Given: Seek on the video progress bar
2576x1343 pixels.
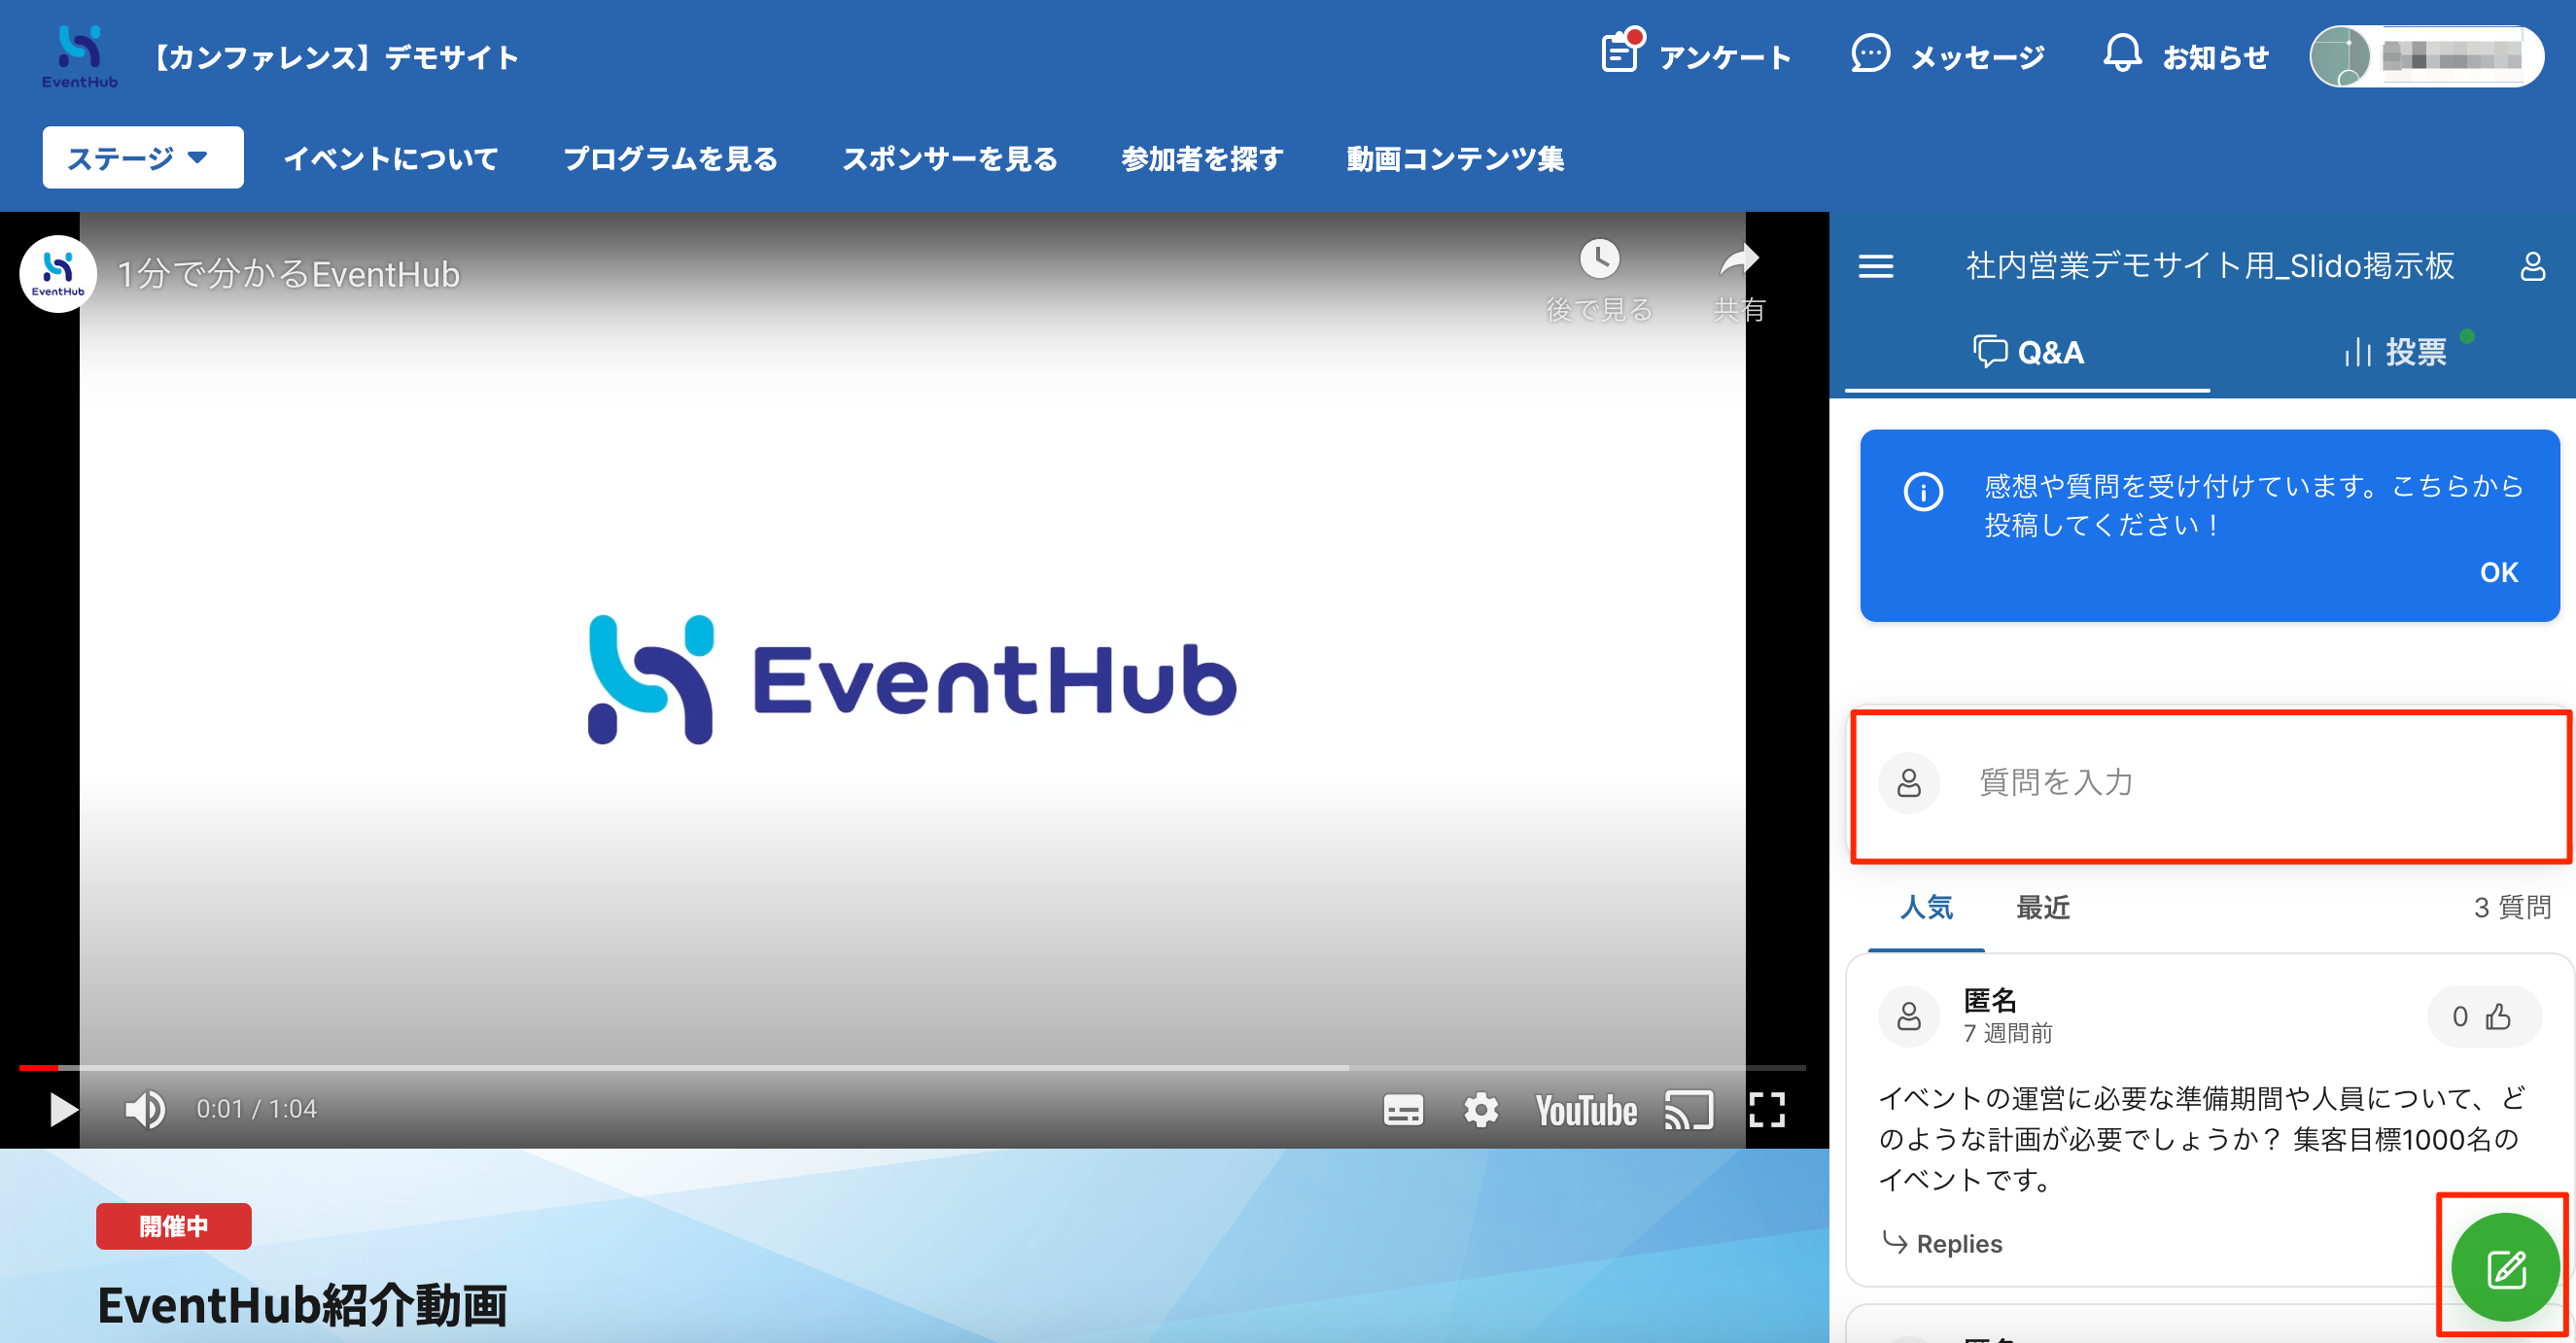Looking at the screenshot, I should click(x=912, y=1068).
